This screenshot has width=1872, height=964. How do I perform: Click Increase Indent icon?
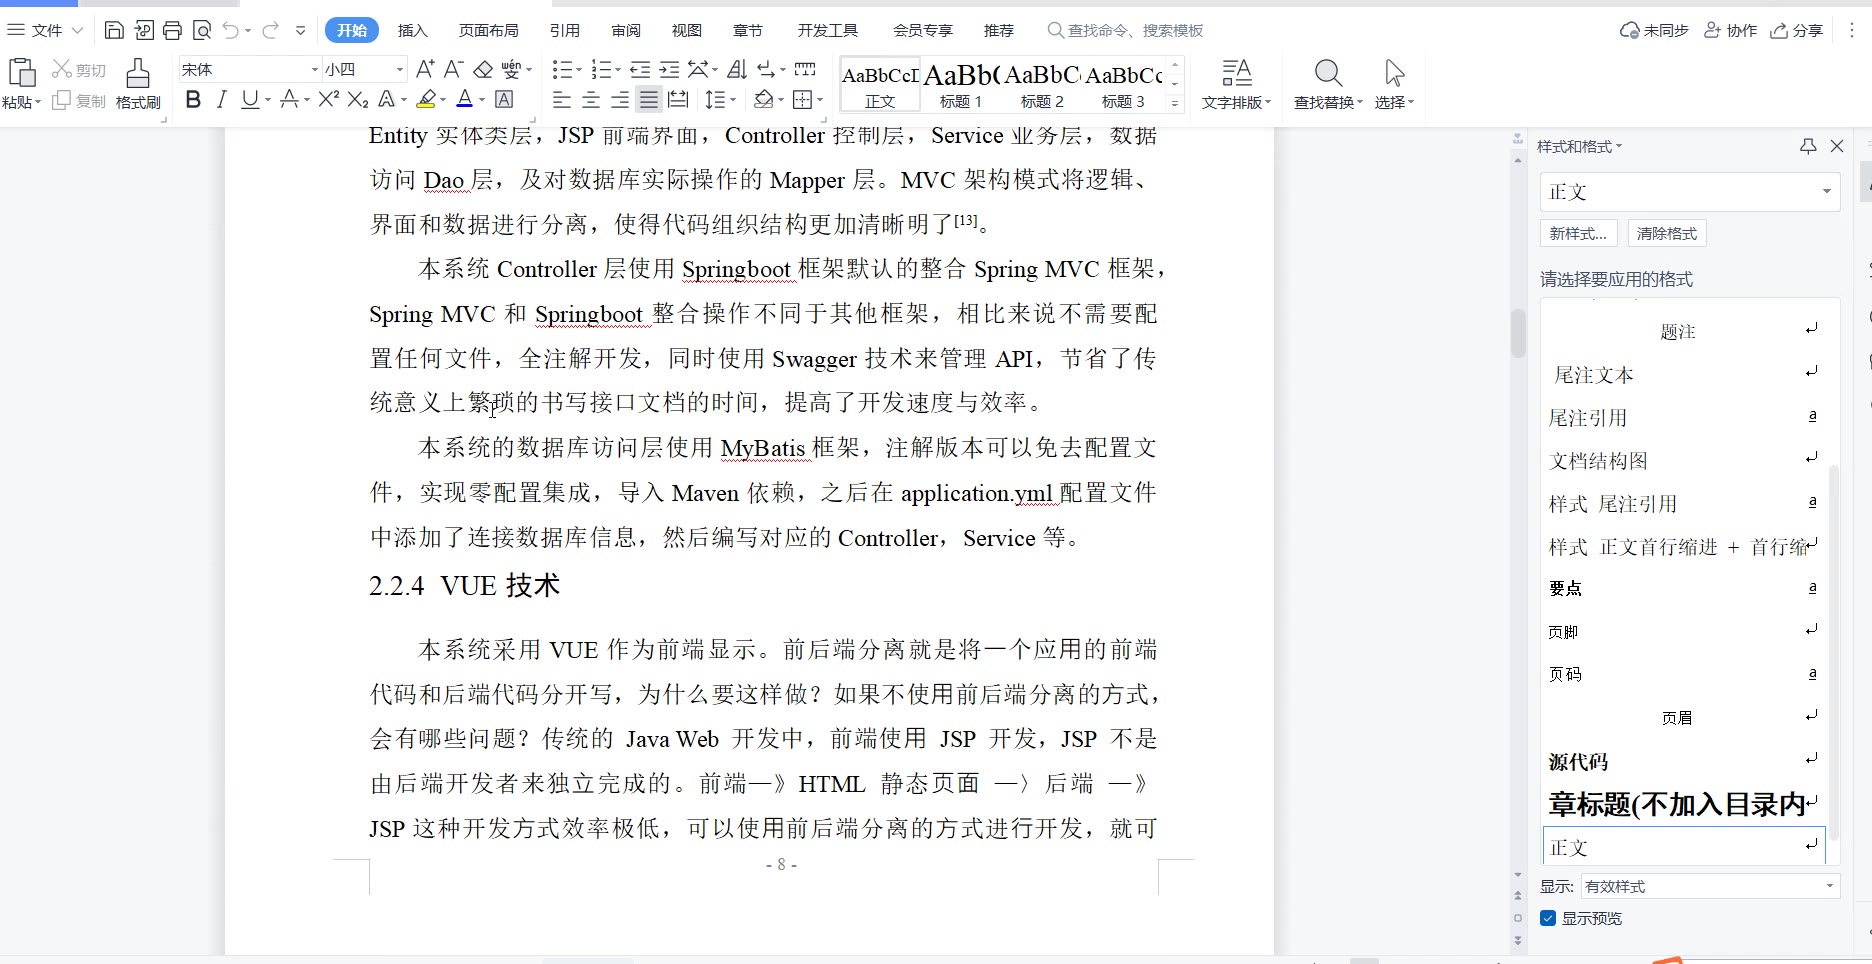[669, 69]
